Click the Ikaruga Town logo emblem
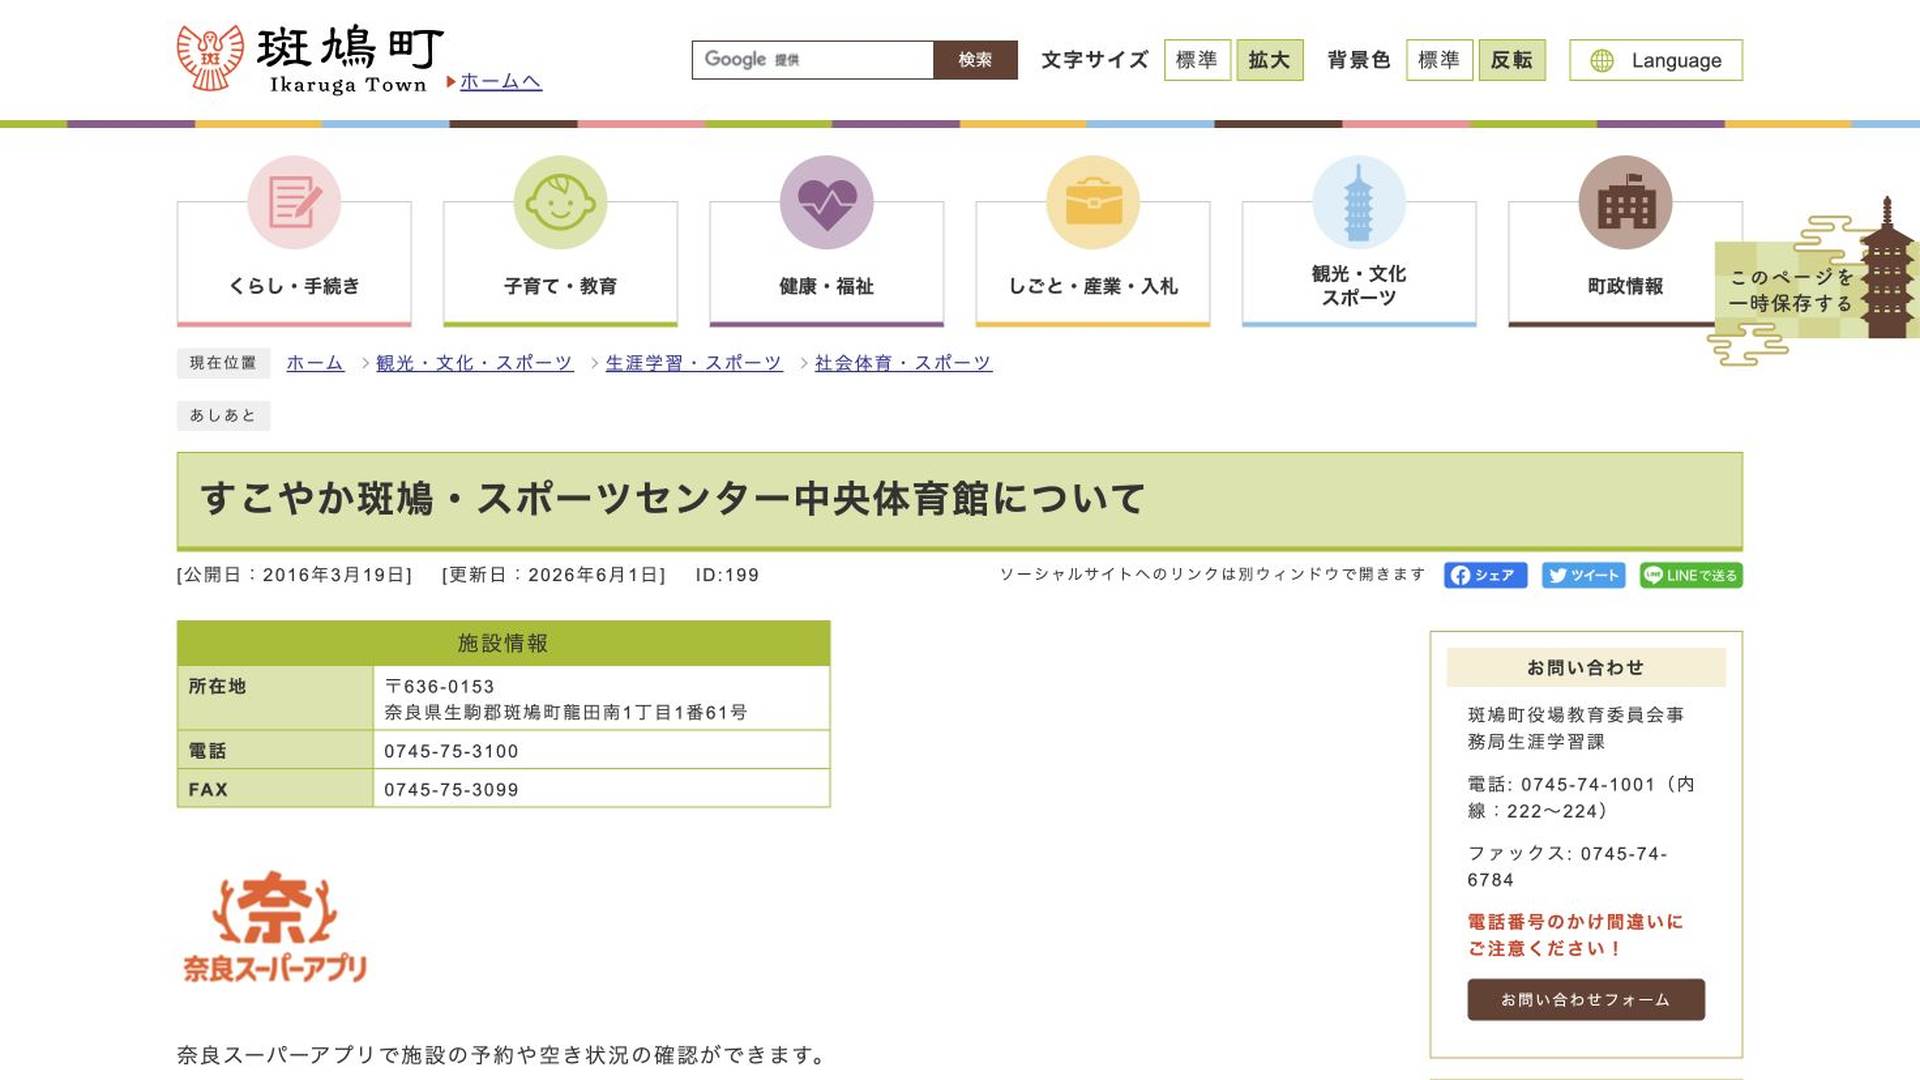This screenshot has width=1920, height=1080. click(x=210, y=58)
